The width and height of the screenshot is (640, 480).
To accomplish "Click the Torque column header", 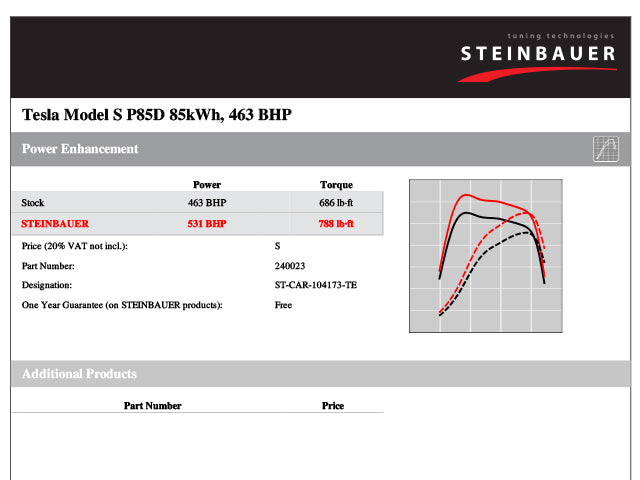I will click(336, 185).
